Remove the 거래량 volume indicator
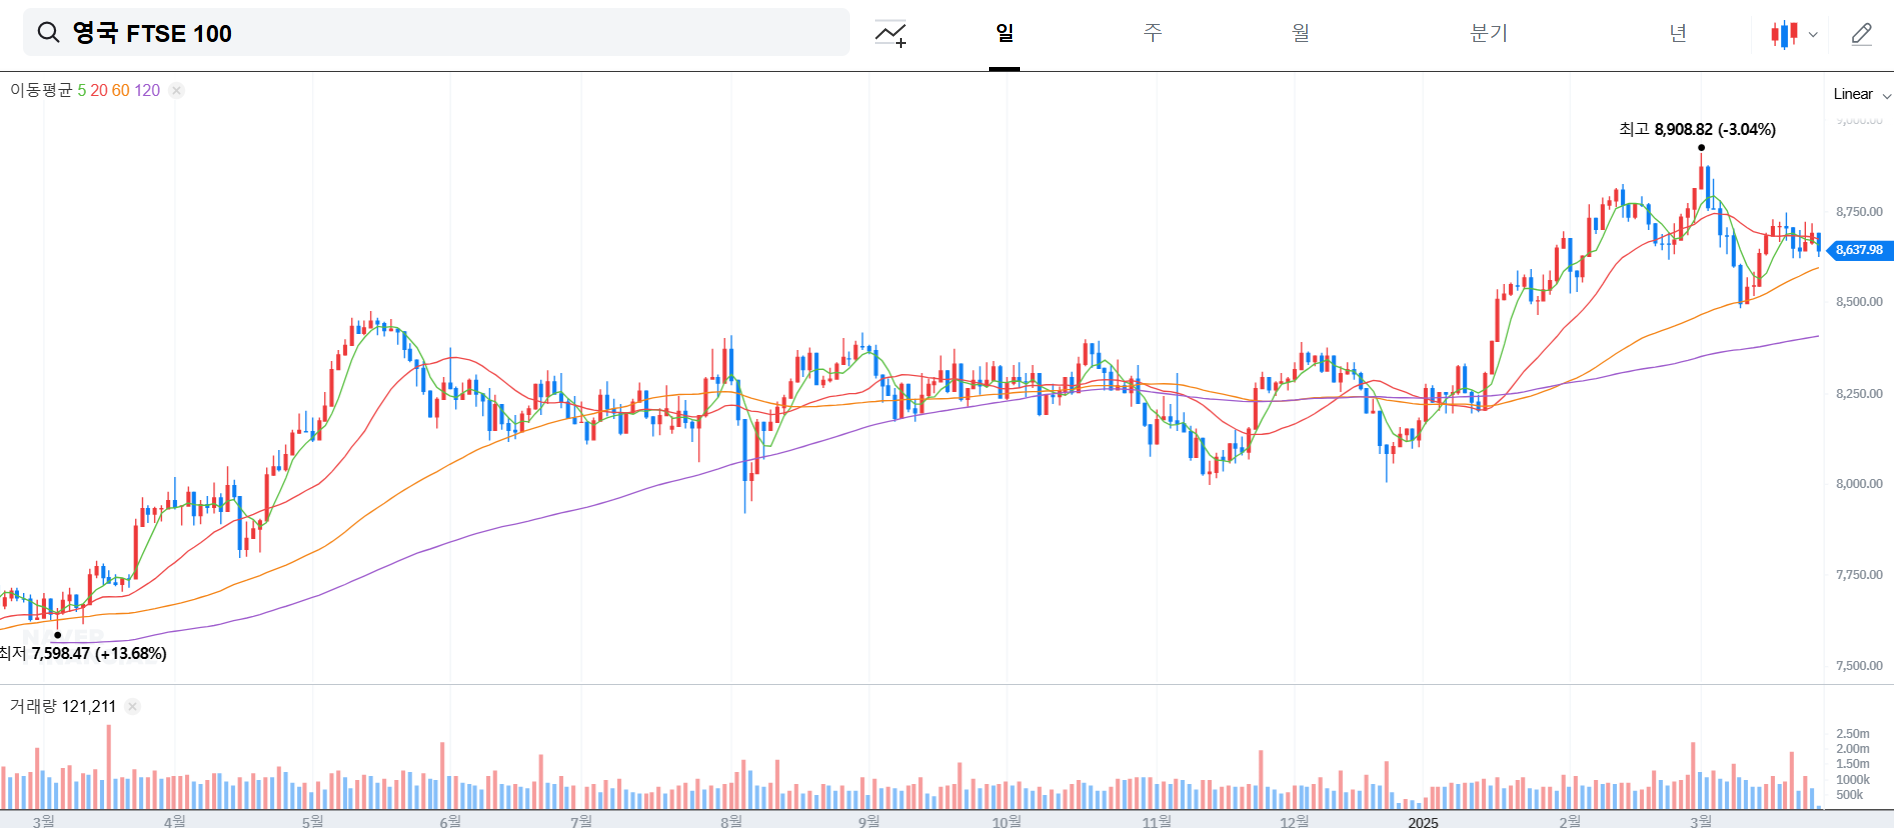The height and width of the screenshot is (828, 1894). pos(132,706)
